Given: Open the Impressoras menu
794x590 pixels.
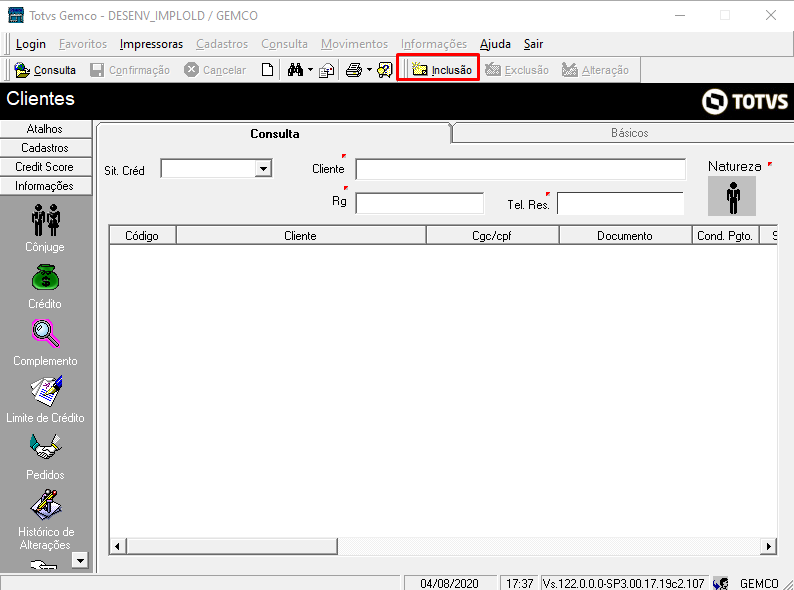Looking at the screenshot, I should click(x=151, y=44).
